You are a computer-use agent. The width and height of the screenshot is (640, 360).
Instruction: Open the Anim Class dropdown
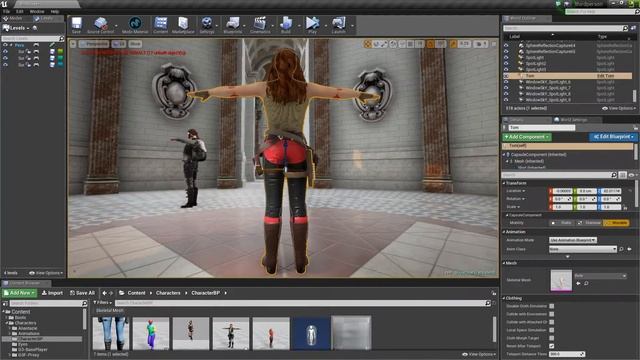point(582,249)
